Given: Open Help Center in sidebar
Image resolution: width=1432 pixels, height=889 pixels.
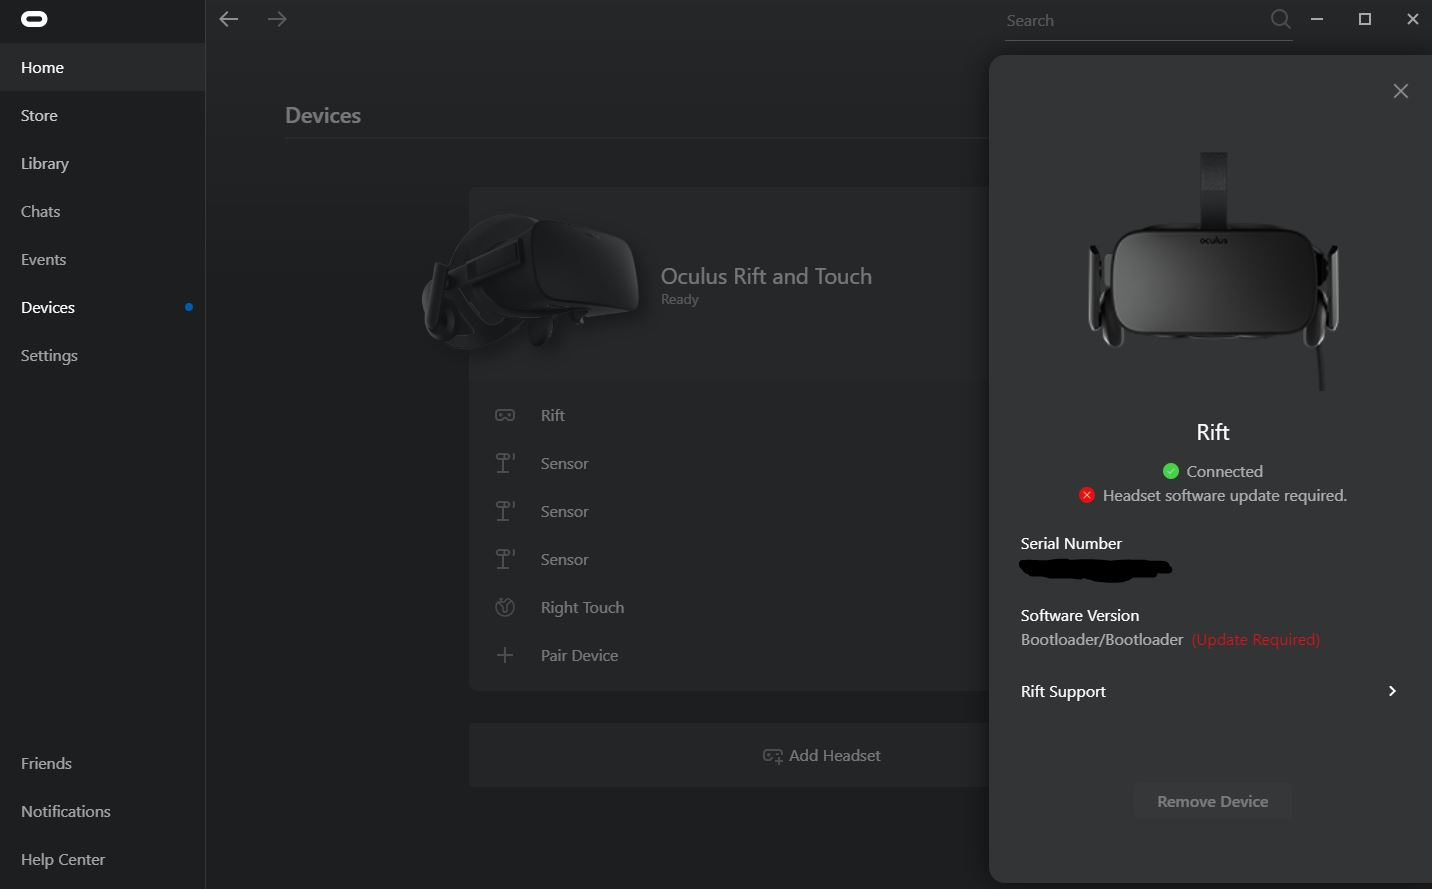Looking at the screenshot, I should point(102,859).
